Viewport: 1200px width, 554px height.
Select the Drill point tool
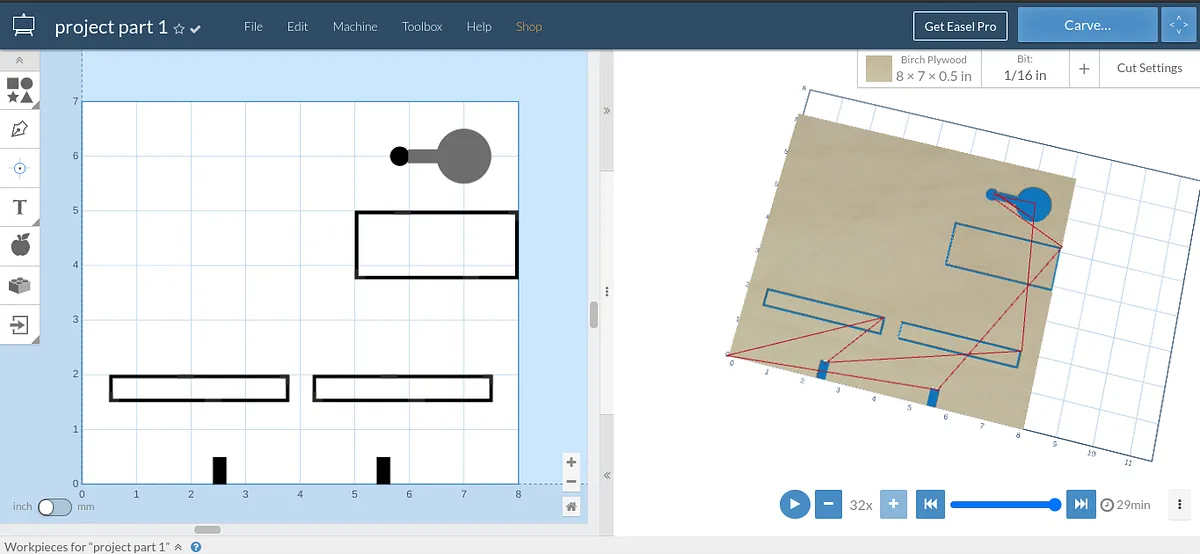point(20,168)
